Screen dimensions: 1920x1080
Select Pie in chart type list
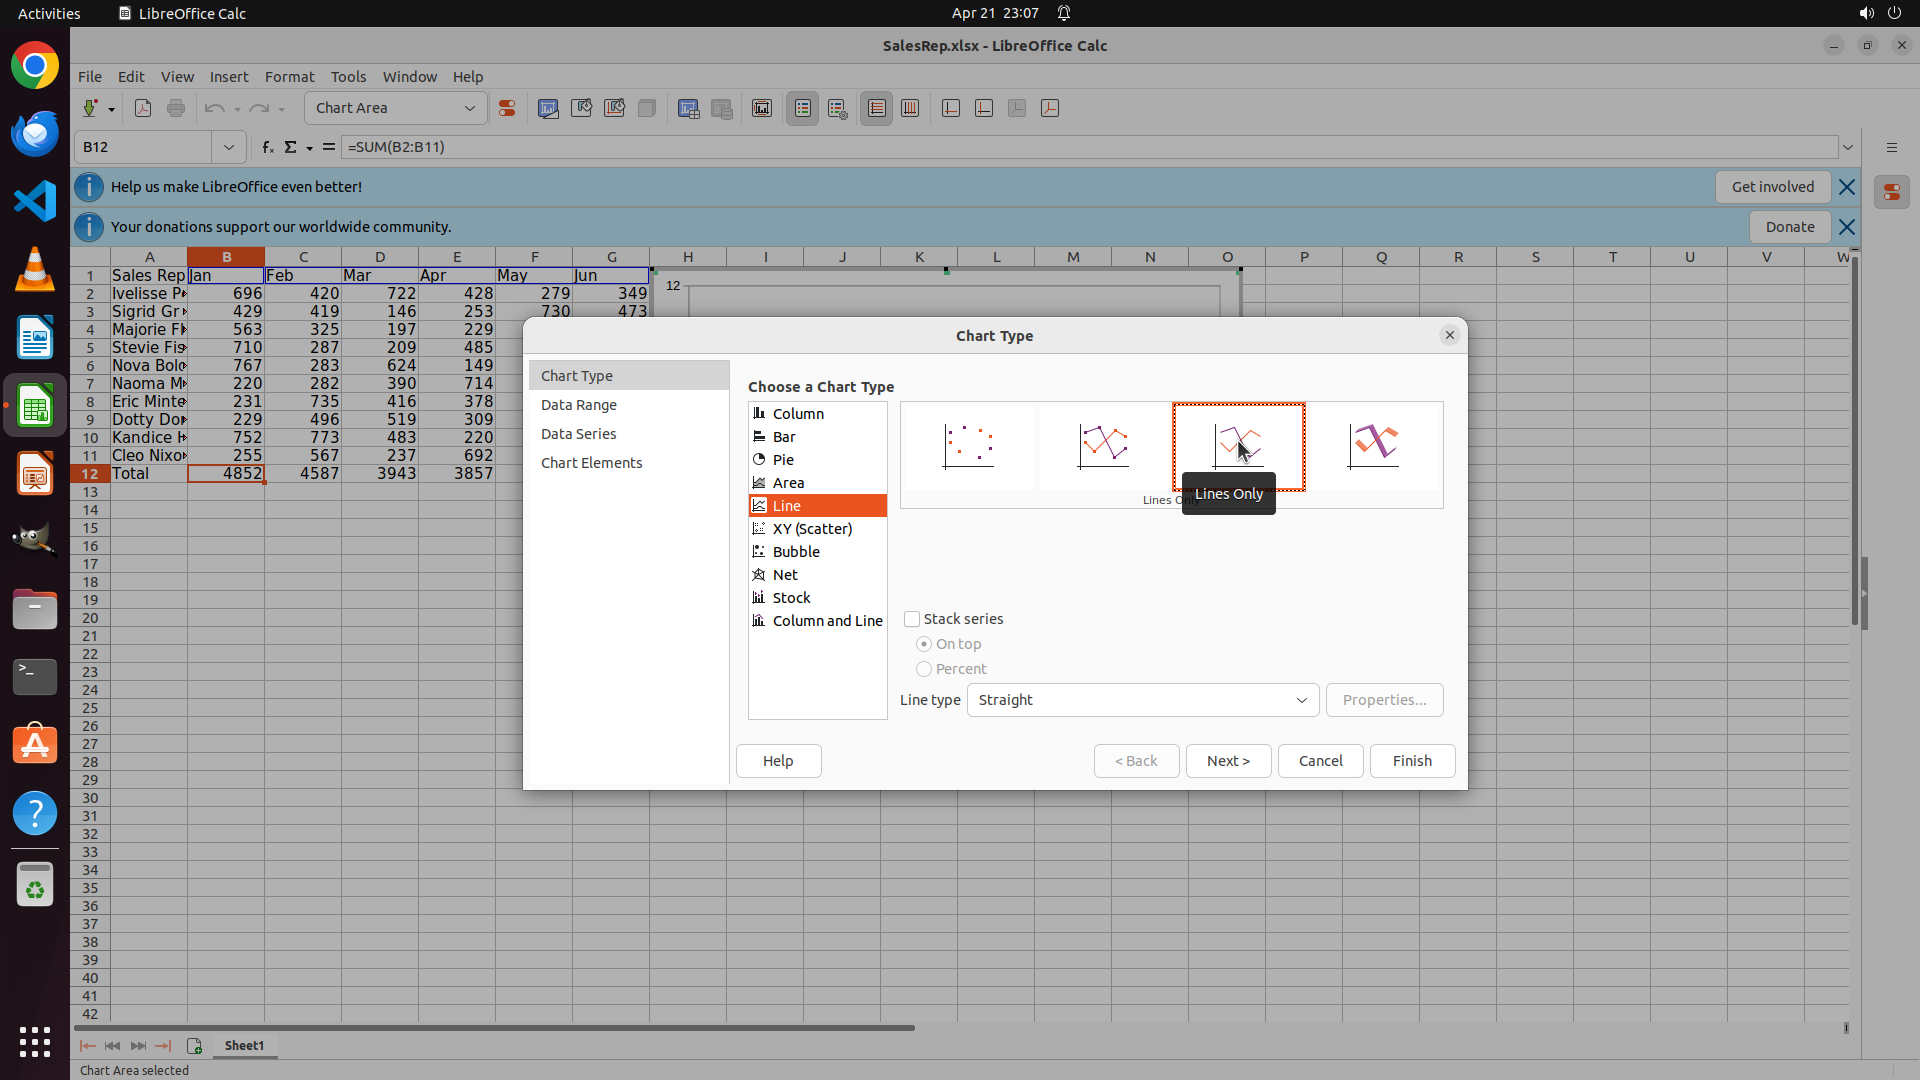pos(783,460)
